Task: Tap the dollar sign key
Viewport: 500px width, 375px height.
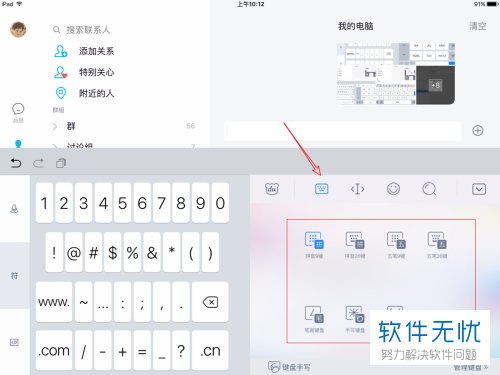Action: tap(113, 252)
